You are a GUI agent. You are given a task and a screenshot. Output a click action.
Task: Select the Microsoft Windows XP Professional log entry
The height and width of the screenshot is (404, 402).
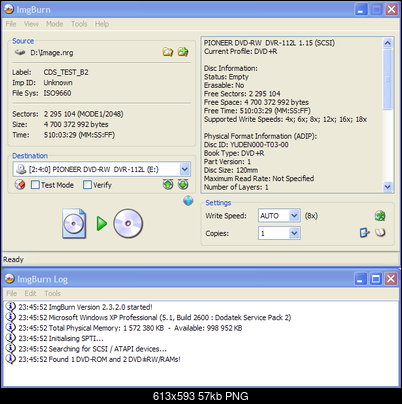(x=155, y=317)
